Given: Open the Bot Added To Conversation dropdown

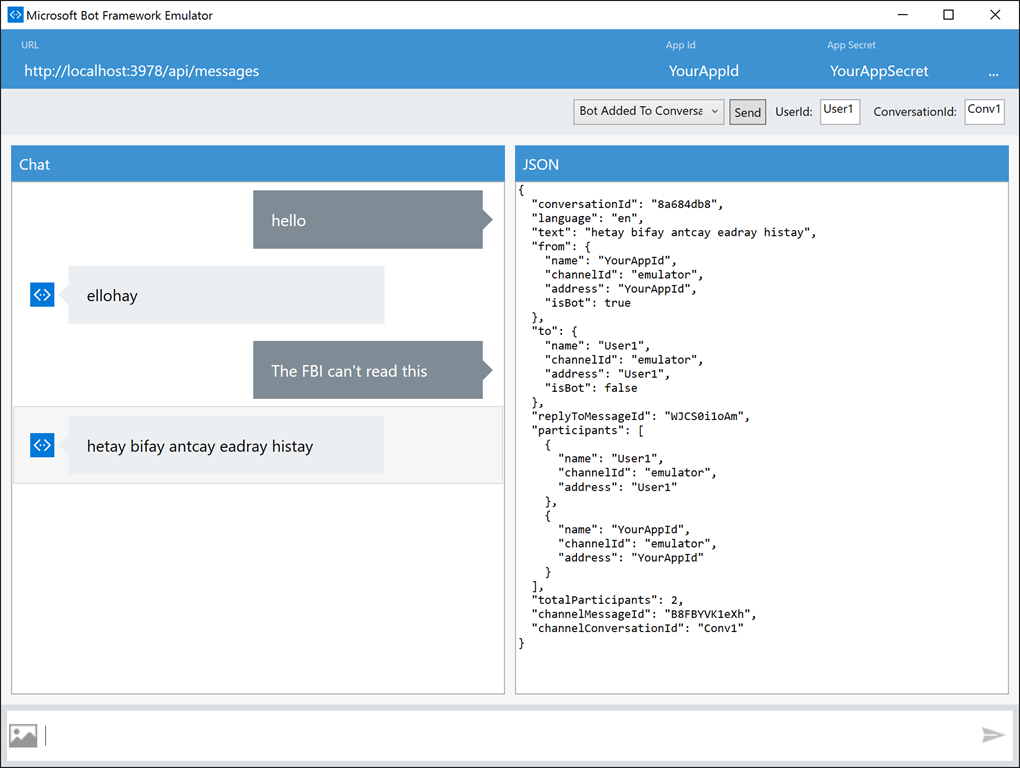Looking at the screenshot, I should click(x=648, y=112).
